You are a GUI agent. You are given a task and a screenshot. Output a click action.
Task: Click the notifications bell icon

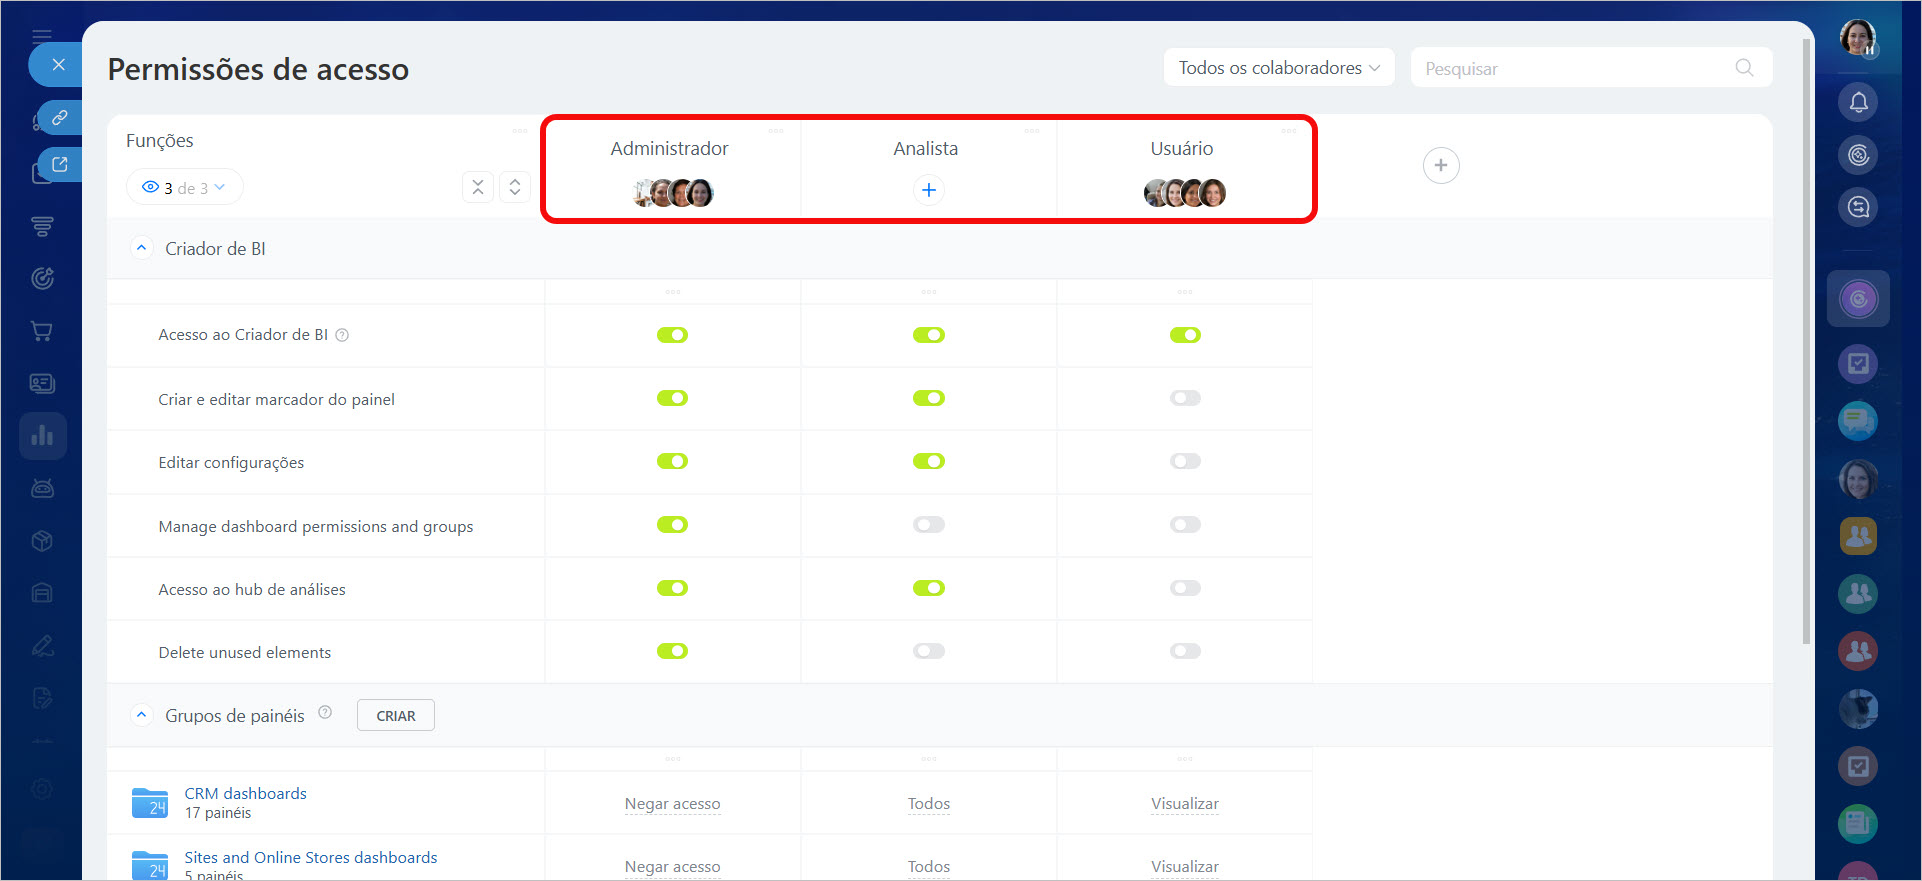coord(1858,102)
